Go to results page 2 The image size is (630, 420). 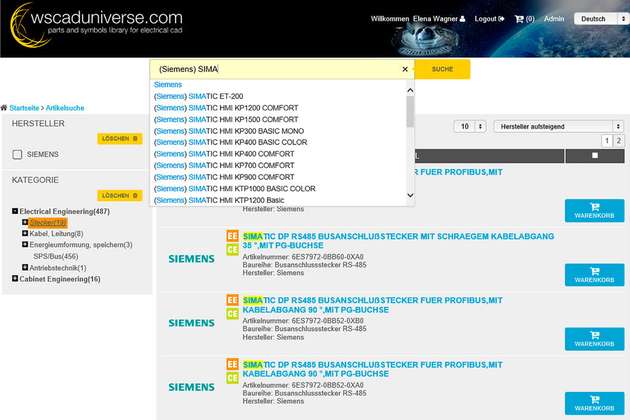tap(619, 141)
